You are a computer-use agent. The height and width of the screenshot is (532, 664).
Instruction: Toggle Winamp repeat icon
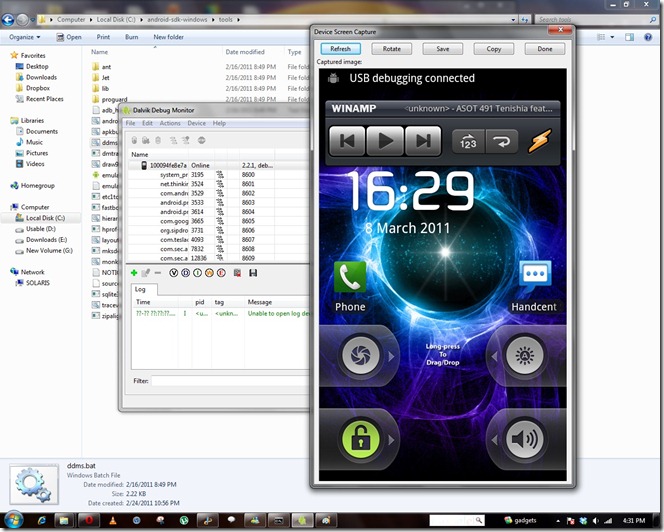tap(502, 141)
